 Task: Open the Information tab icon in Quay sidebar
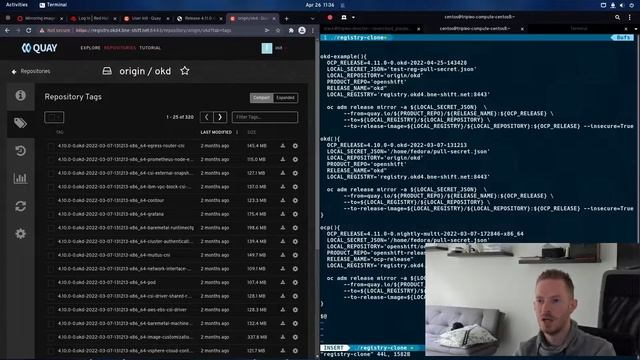(x=20, y=96)
